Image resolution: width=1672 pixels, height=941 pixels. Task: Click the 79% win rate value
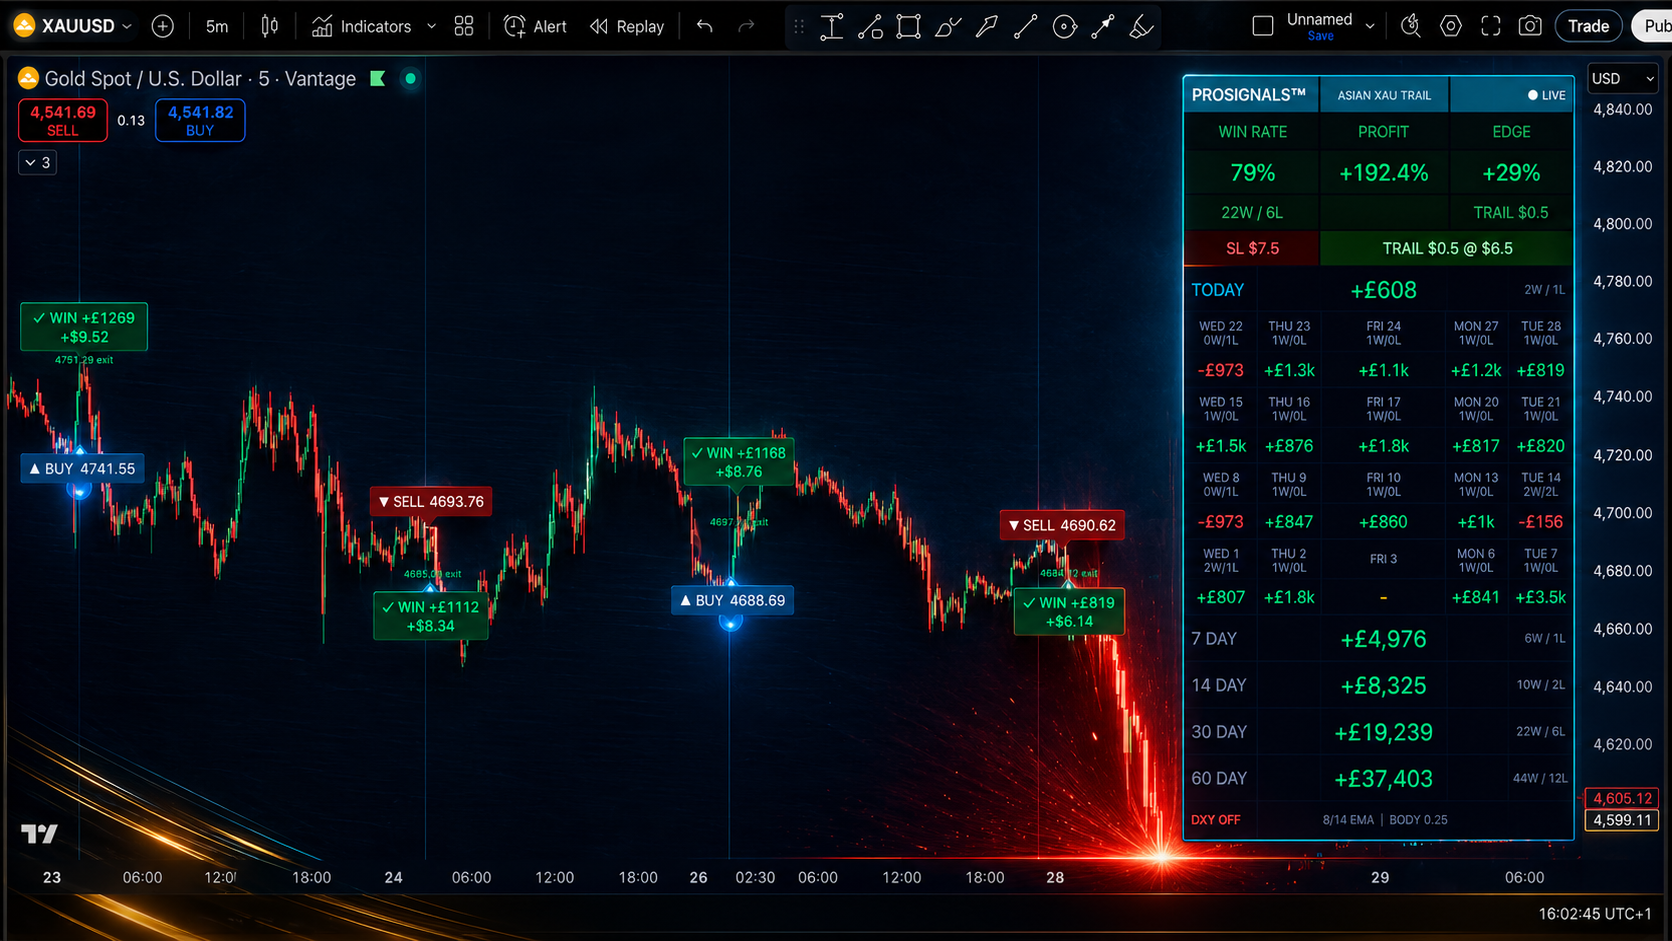pos(1252,173)
